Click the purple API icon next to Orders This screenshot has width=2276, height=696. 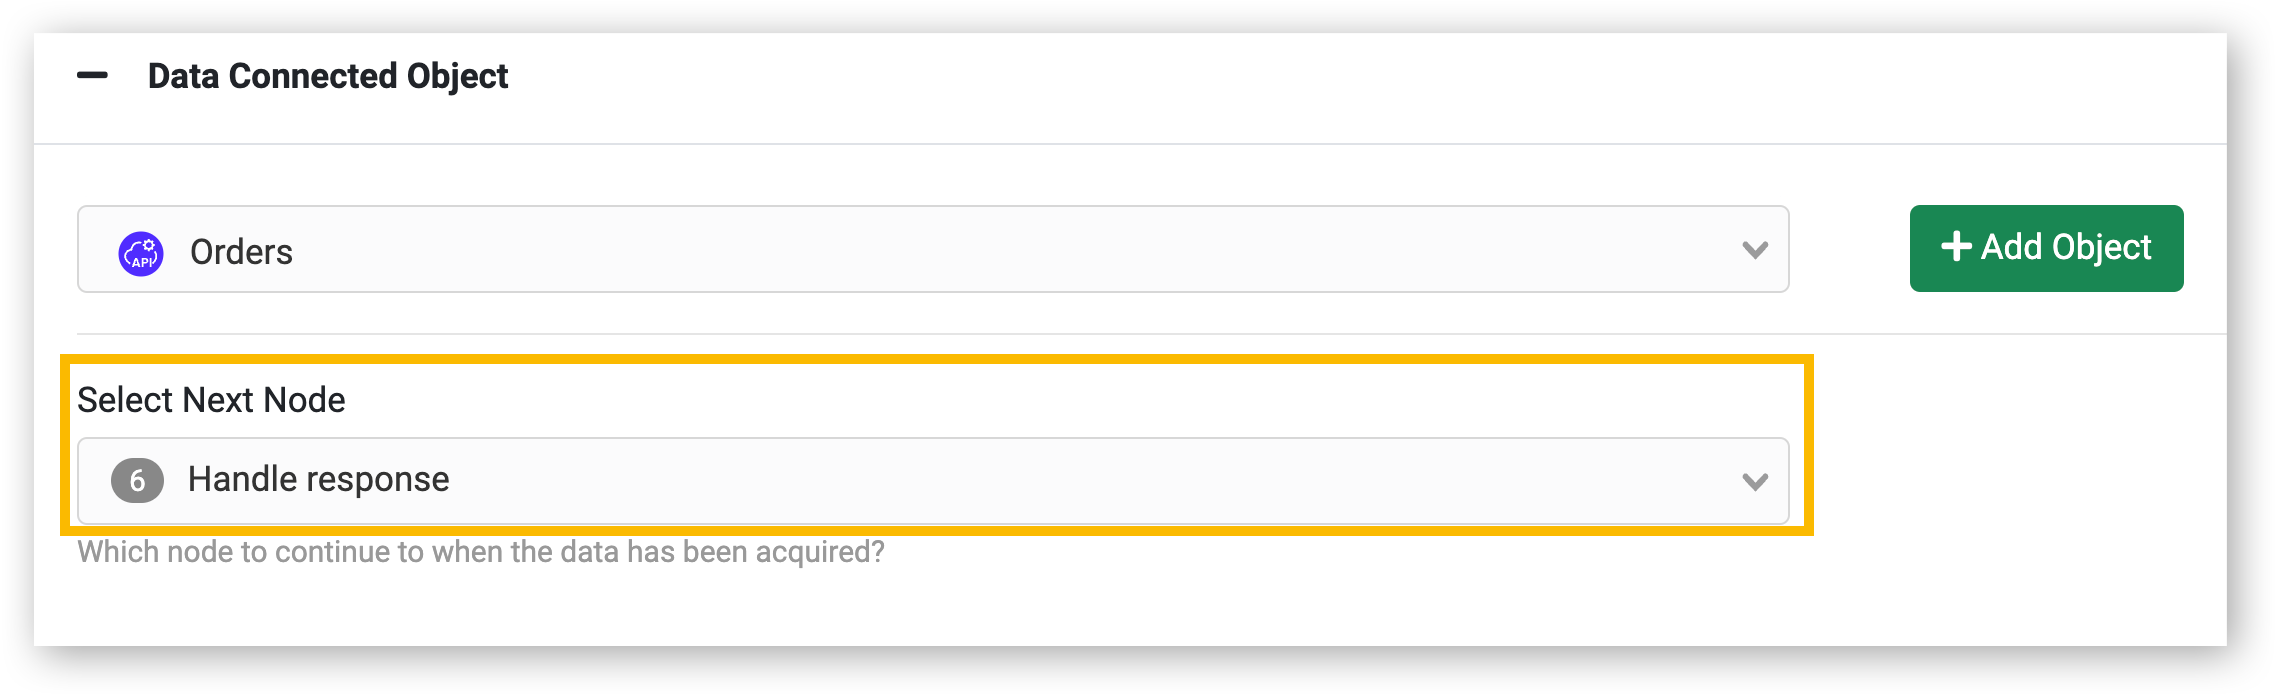pos(141,254)
